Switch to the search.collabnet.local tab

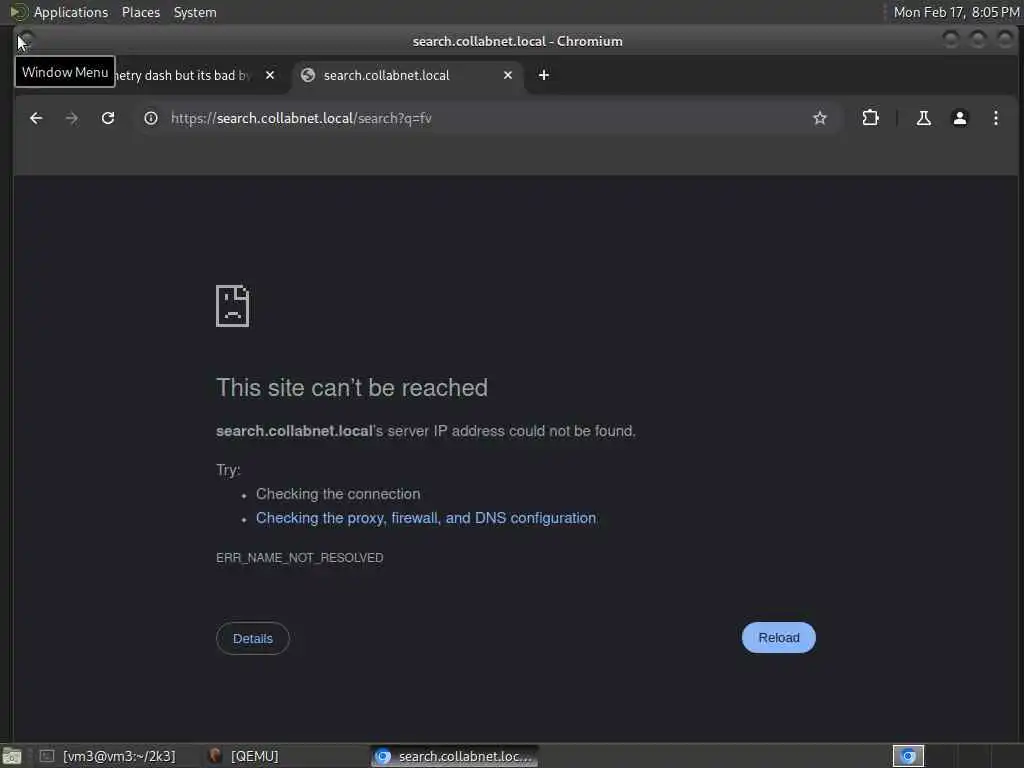408,76
